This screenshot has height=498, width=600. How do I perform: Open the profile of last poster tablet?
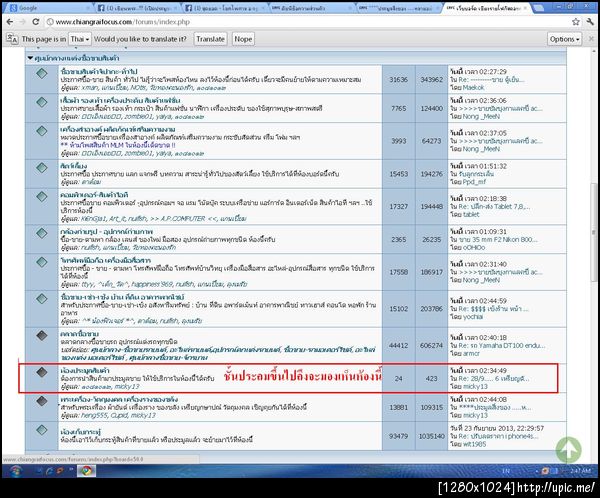coord(471,214)
